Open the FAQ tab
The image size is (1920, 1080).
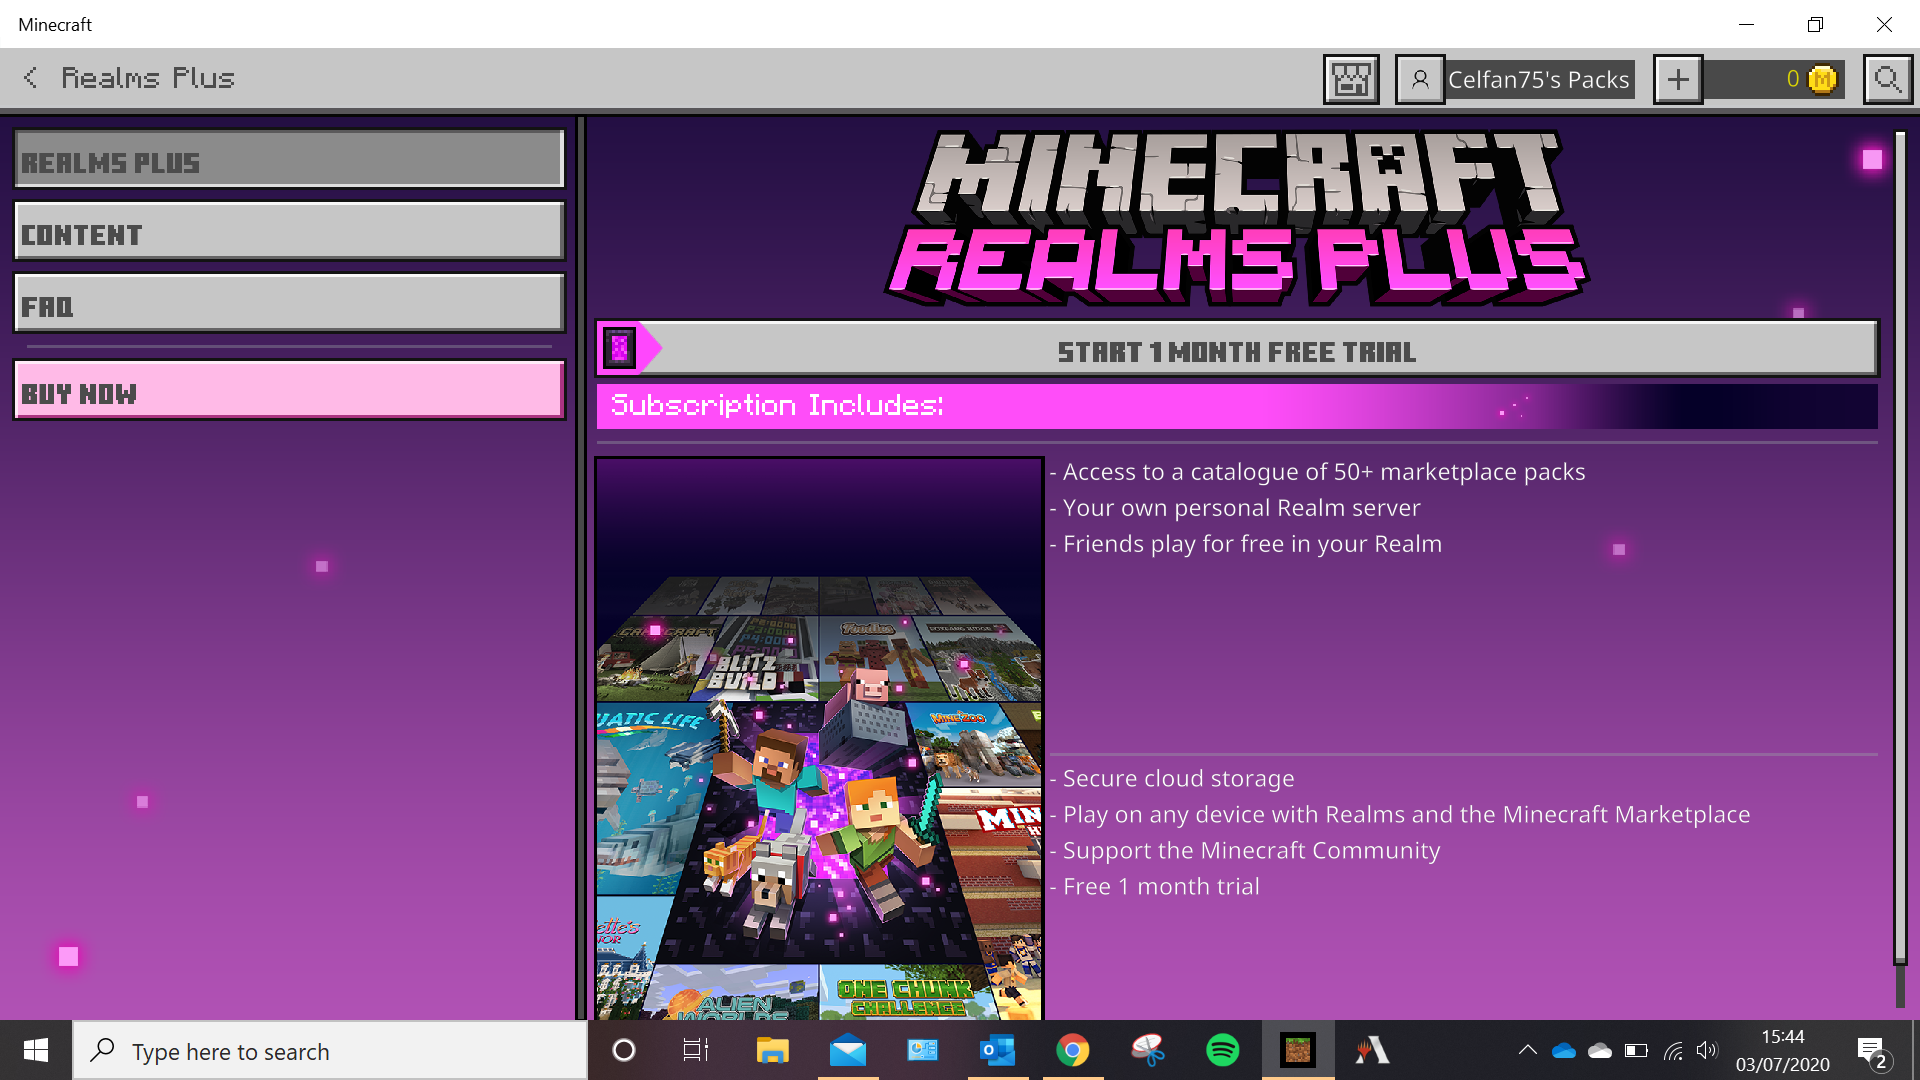(289, 304)
